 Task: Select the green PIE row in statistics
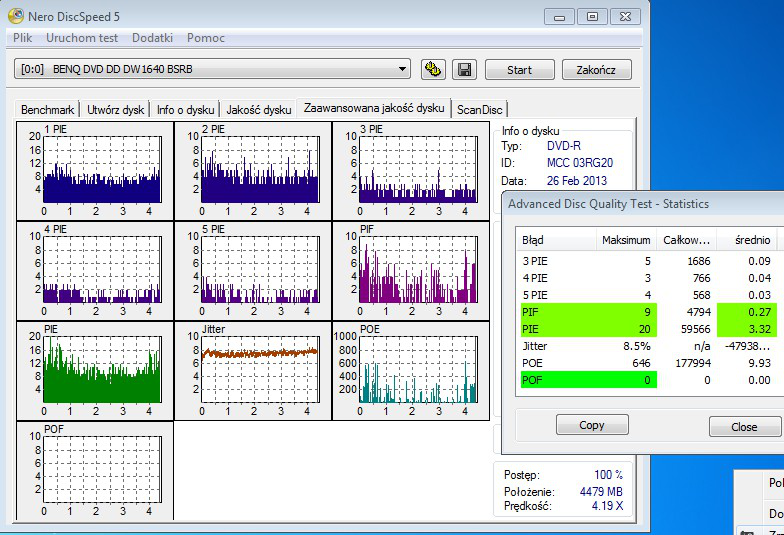[x=647, y=329]
